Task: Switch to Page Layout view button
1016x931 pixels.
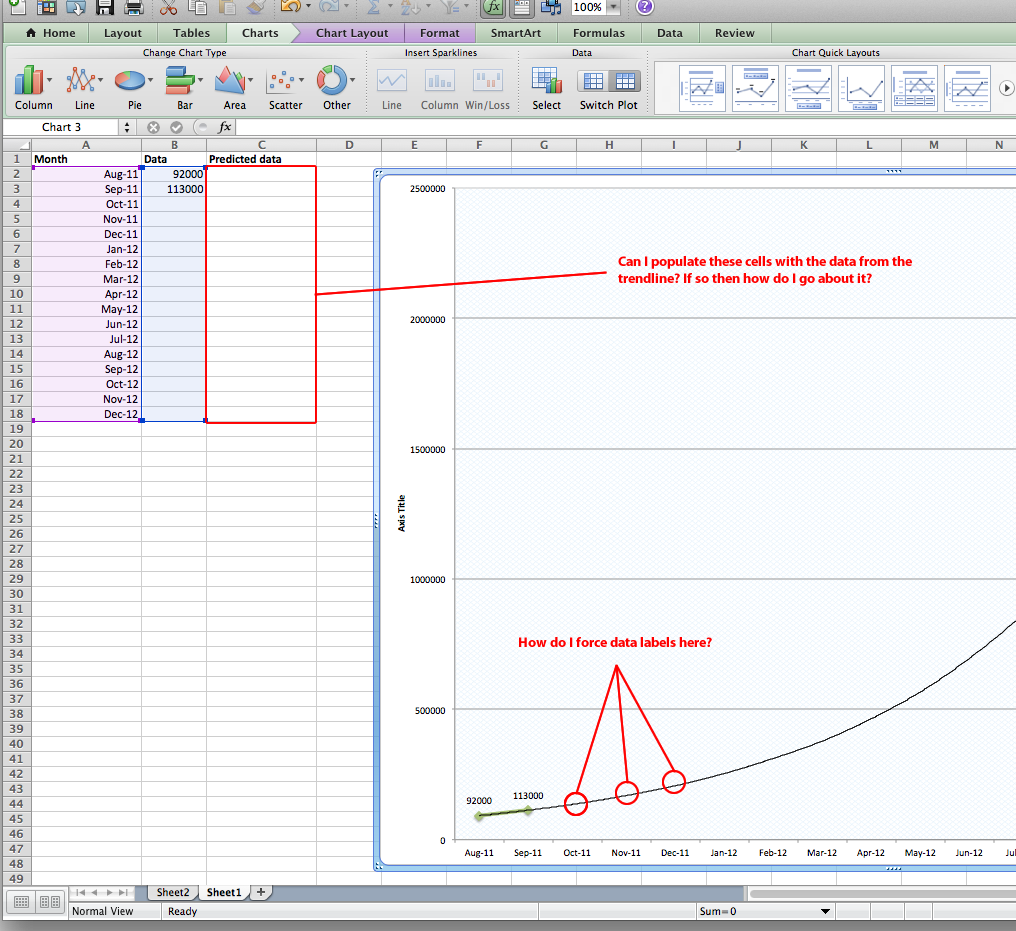Action: [50, 902]
